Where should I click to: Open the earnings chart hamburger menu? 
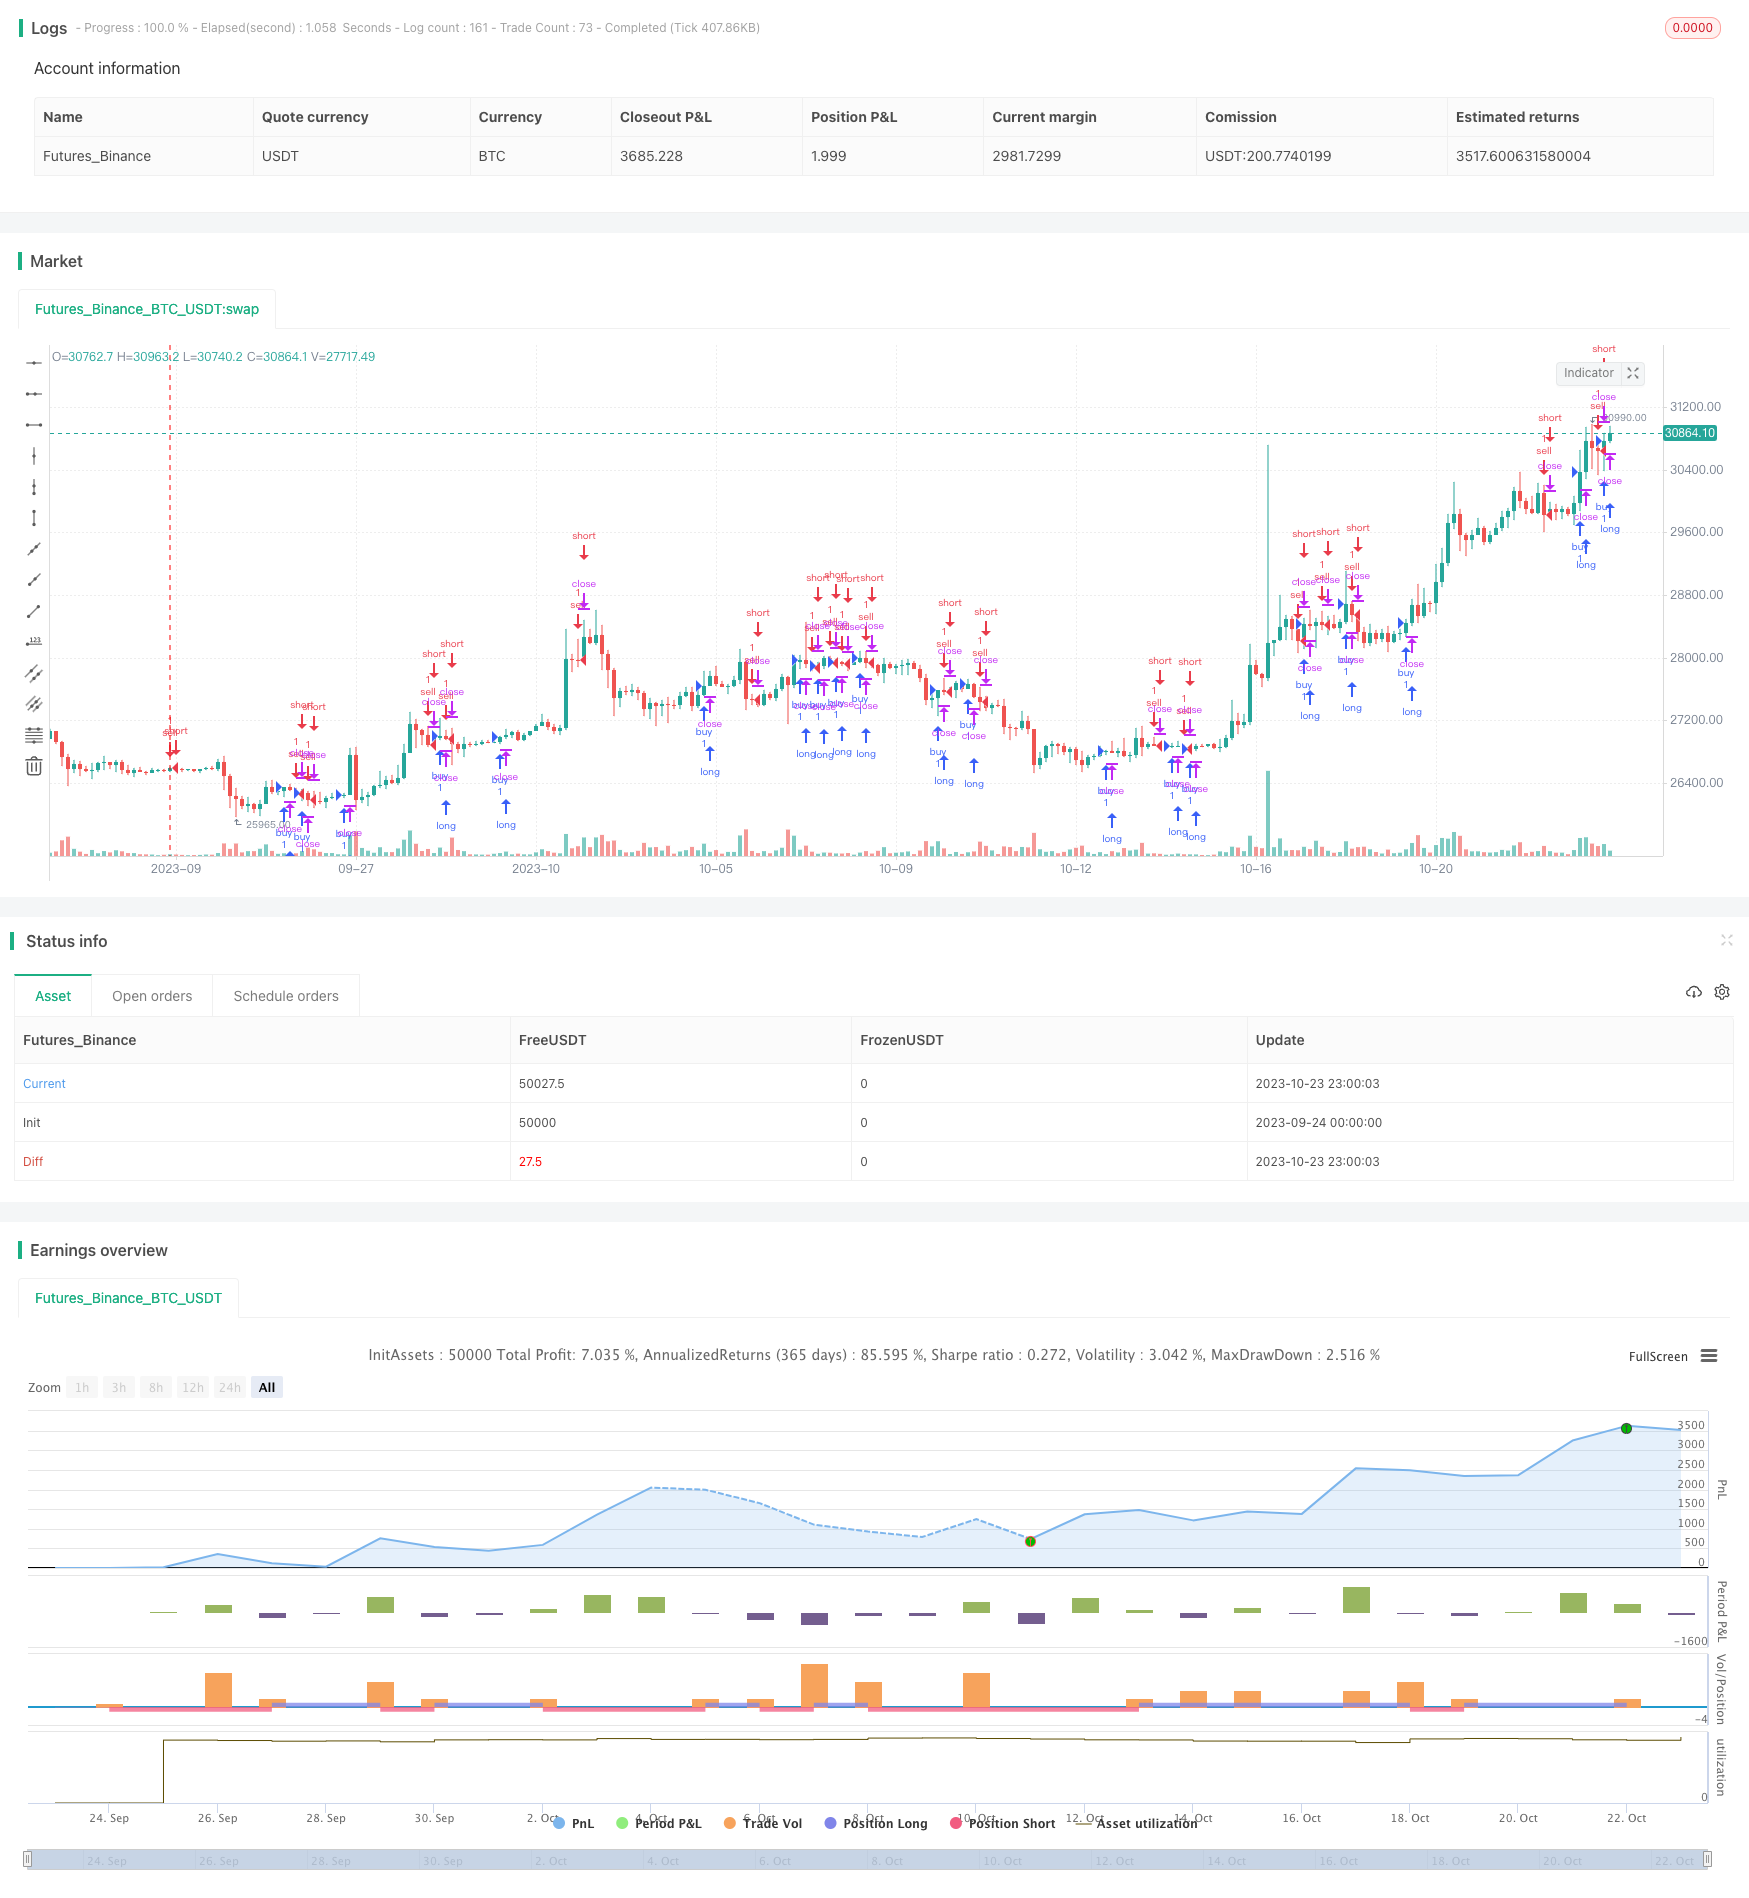tap(1709, 1356)
